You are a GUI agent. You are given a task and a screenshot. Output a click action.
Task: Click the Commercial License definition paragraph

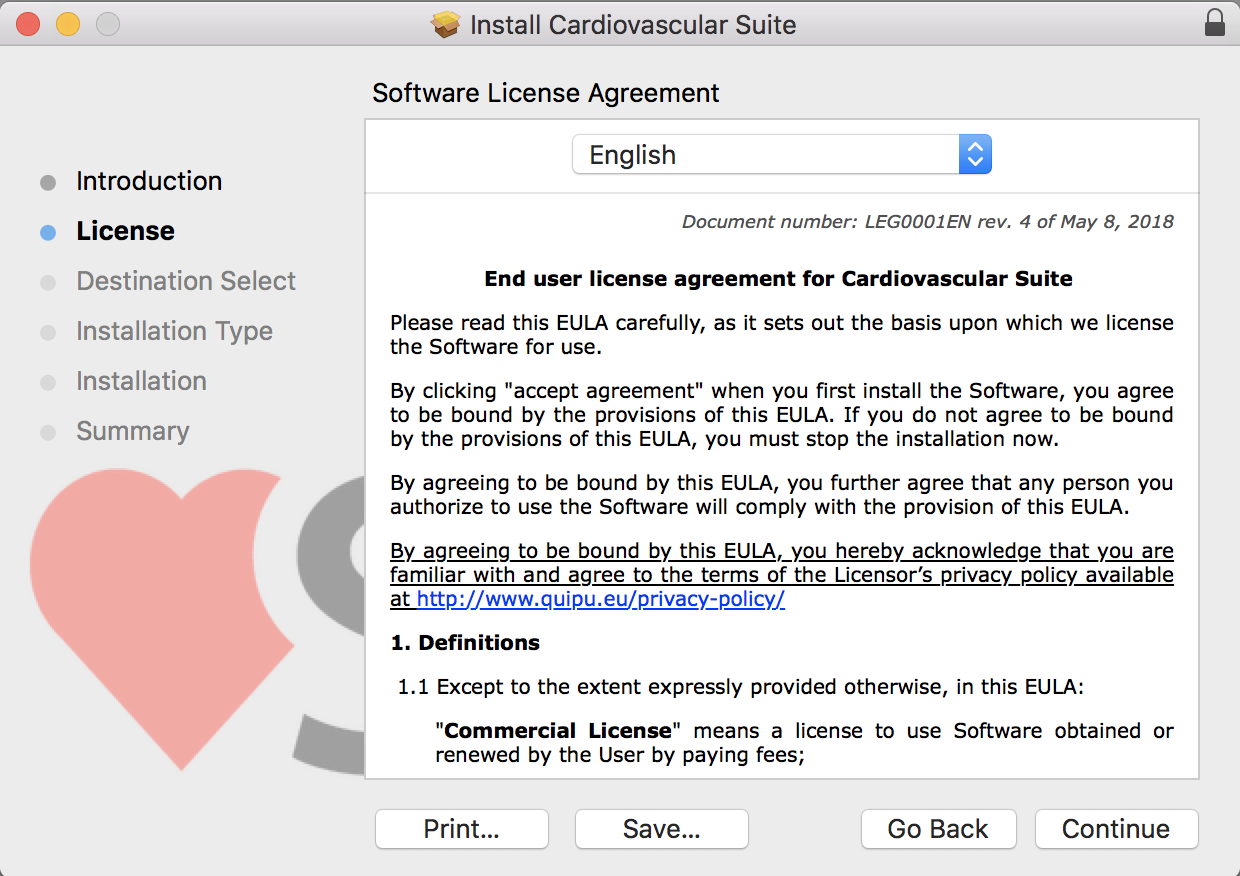coord(804,743)
